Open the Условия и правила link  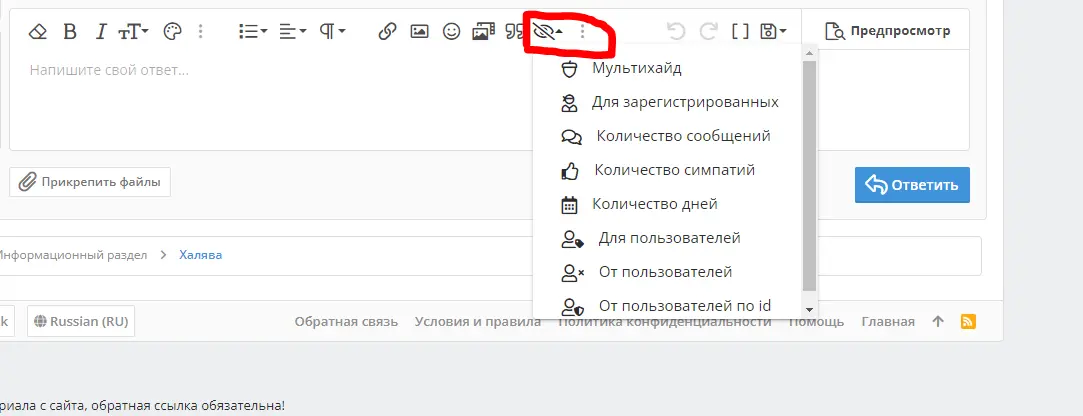click(x=478, y=321)
